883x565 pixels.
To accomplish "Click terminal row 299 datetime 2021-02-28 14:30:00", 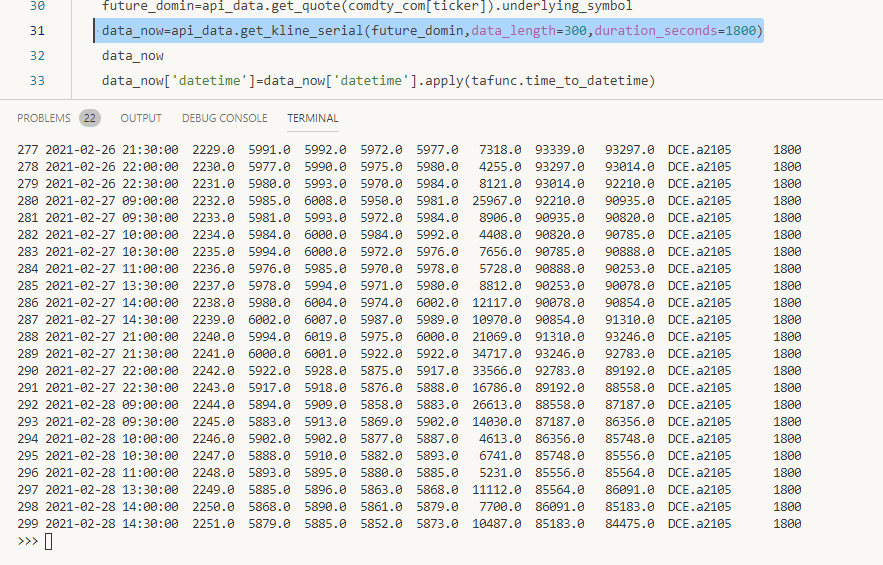I will (112, 524).
